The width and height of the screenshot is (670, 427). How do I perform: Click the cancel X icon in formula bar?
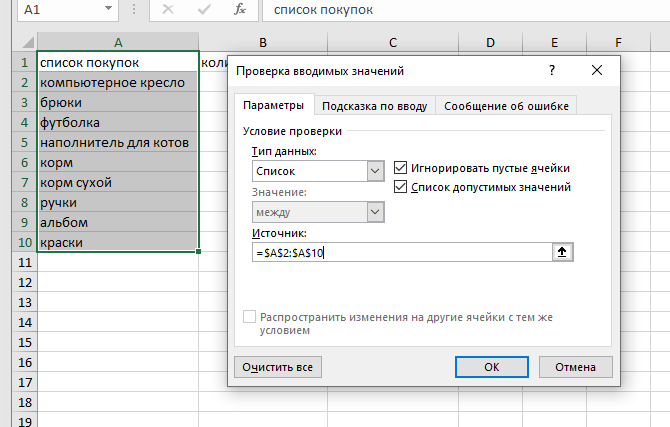(167, 10)
